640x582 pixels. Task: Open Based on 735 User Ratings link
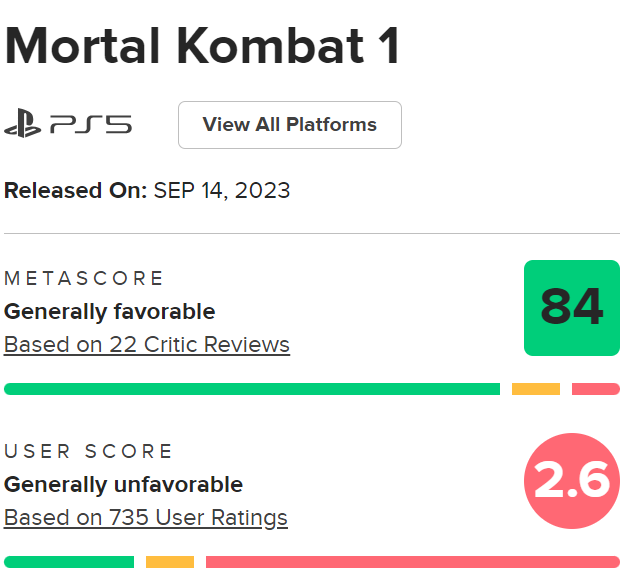click(x=146, y=518)
